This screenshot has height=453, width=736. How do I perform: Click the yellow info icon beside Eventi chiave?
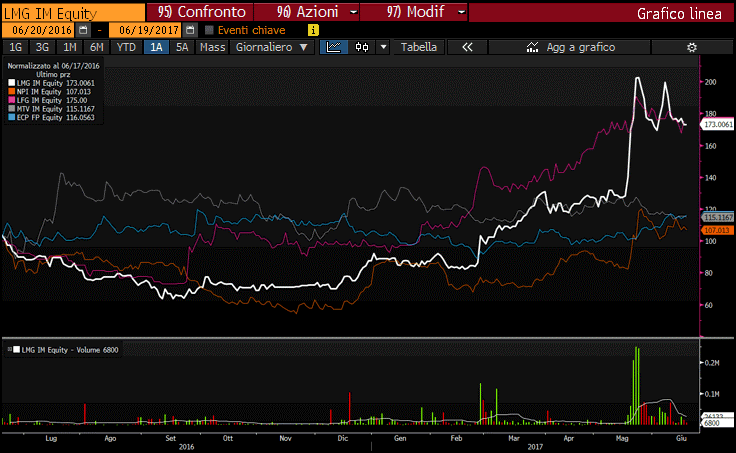[x=313, y=31]
